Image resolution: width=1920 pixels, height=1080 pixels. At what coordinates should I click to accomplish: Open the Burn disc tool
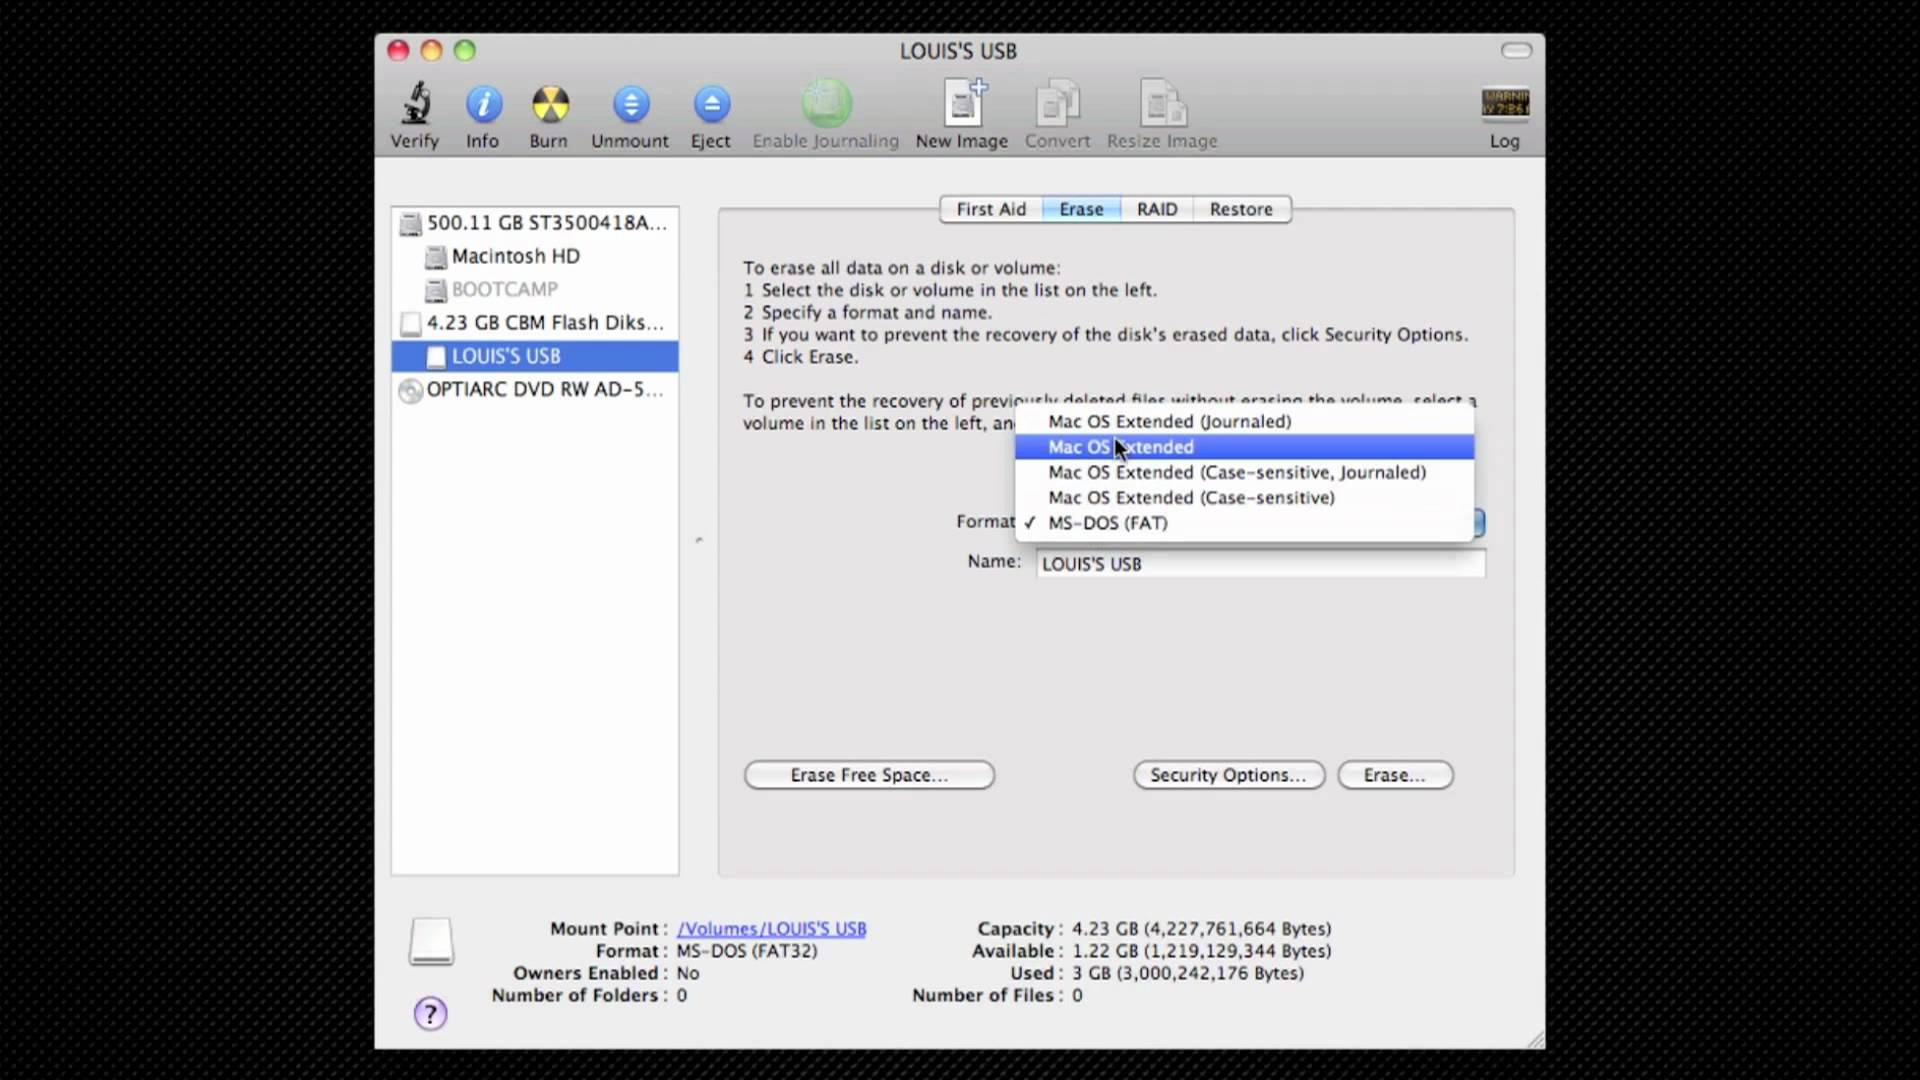pos(548,113)
